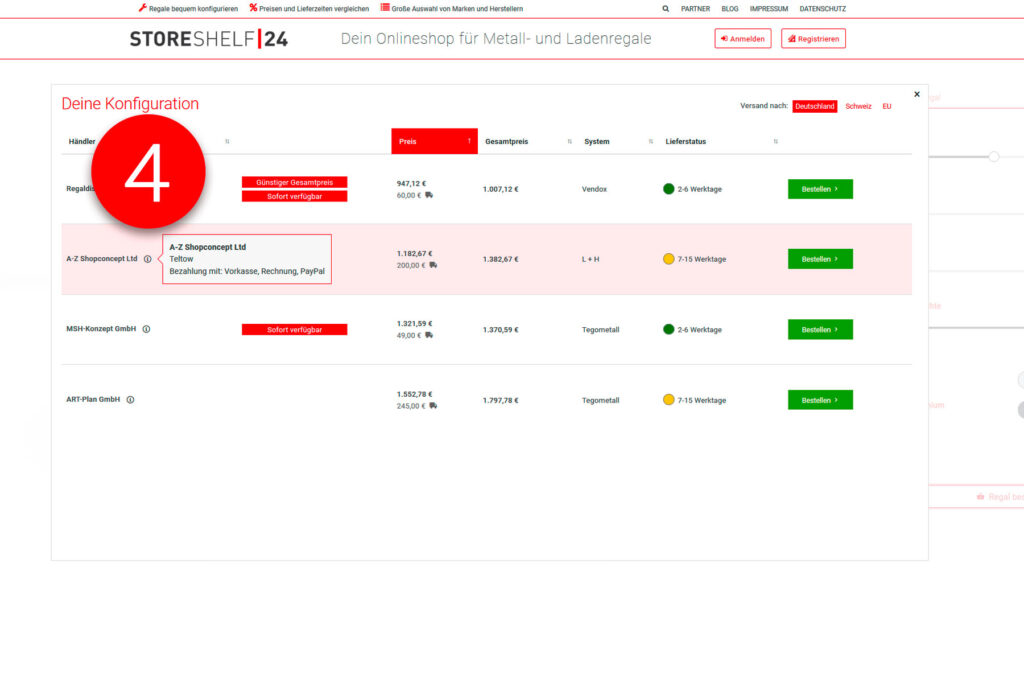Open the BLOG menu item
Image resolution: width=1024 pixels, height=683 pixels.
pos(730,8)
